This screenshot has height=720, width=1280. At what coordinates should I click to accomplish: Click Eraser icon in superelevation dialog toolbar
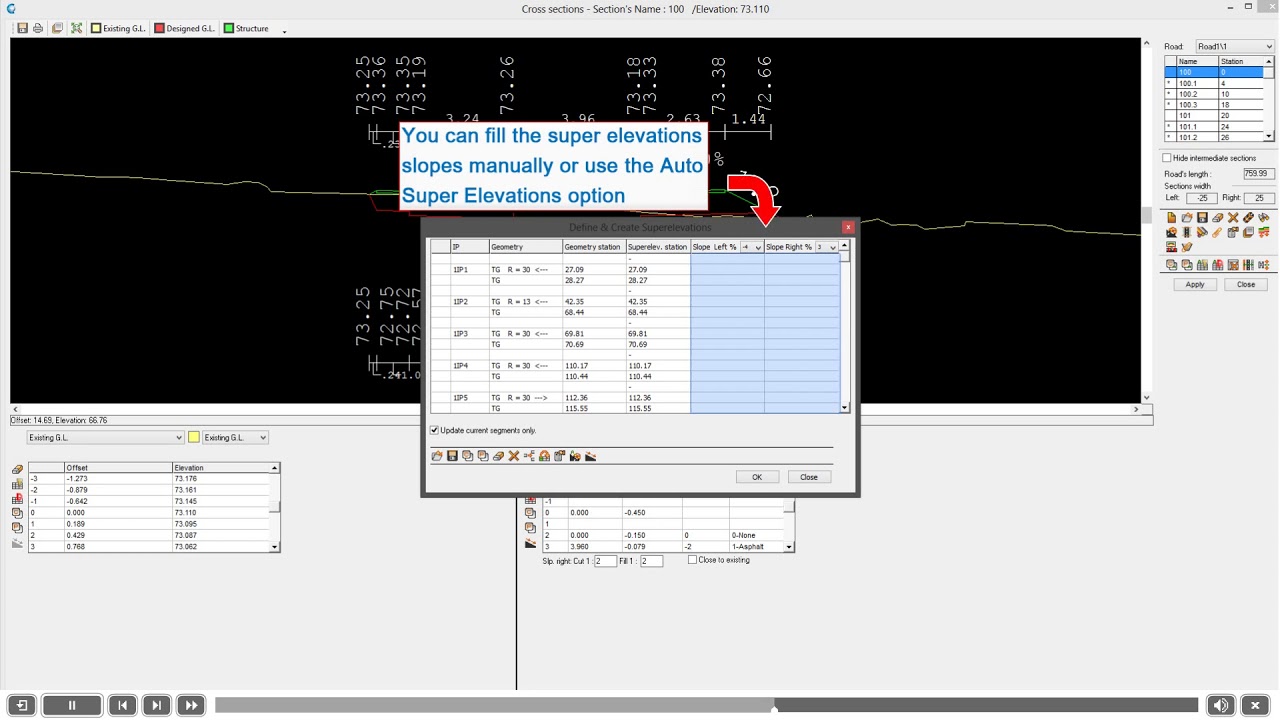point(498,456)
